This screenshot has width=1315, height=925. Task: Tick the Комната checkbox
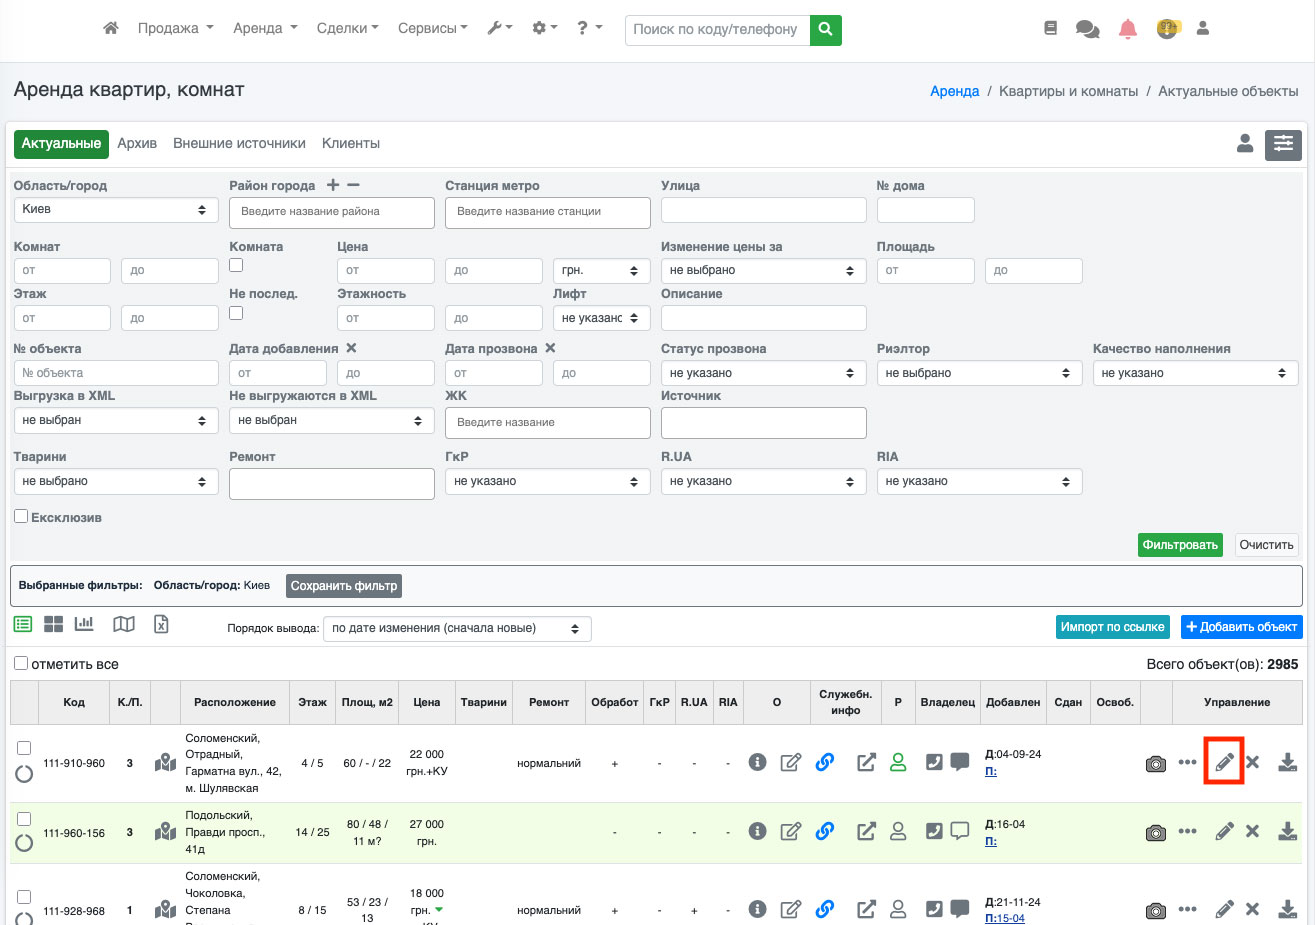236,265
